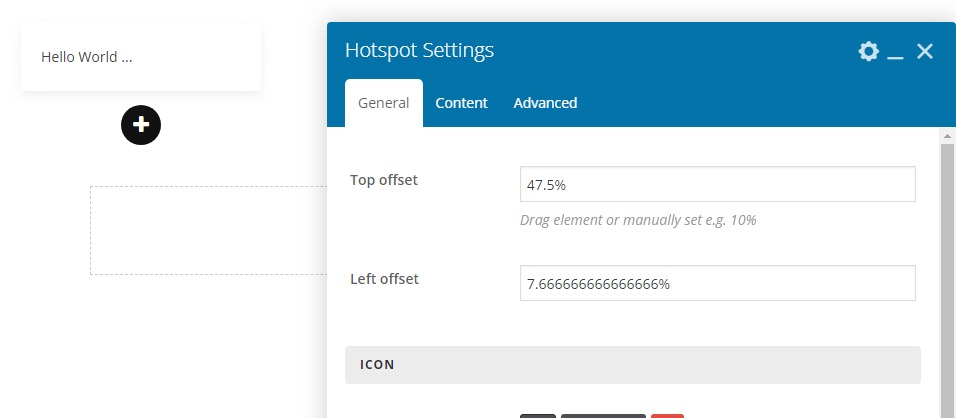Click the wide dark button below ICON
This screenshot has height=418, width=956.
click(603, 415)
